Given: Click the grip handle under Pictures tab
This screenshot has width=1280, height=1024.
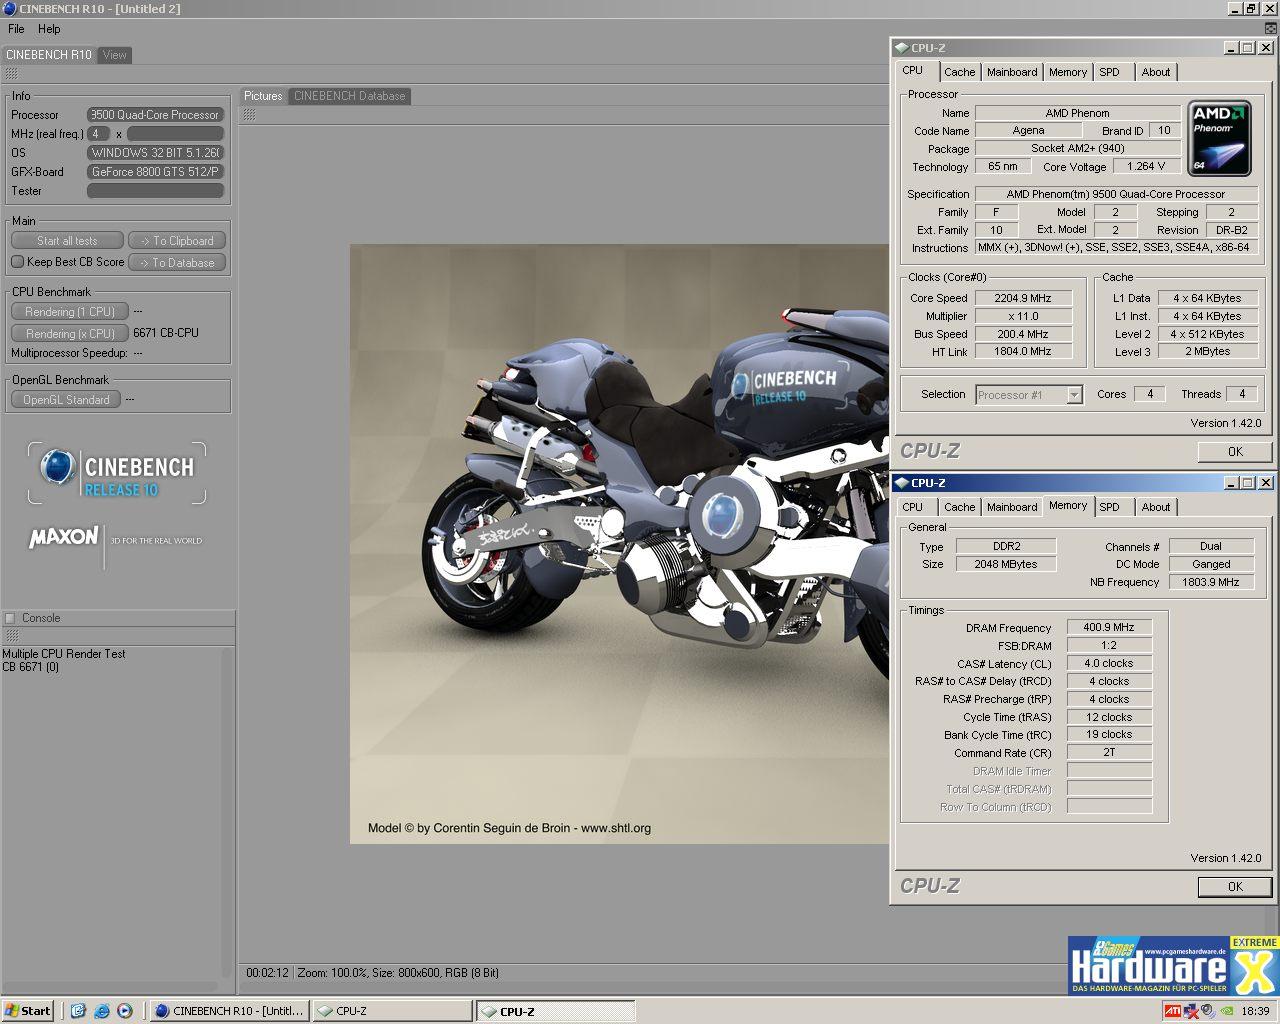Looking at the screenshot, I should tap(249, 115).
